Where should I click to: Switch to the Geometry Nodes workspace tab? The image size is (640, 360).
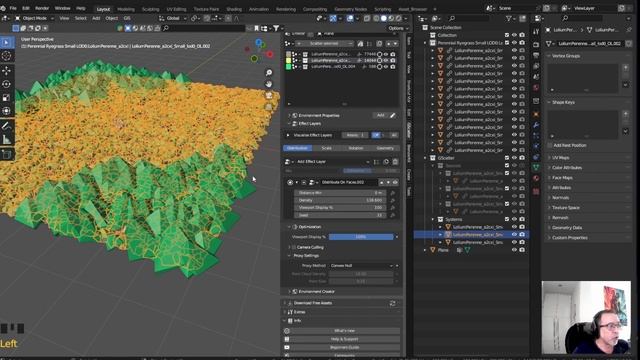click(350, 9)
